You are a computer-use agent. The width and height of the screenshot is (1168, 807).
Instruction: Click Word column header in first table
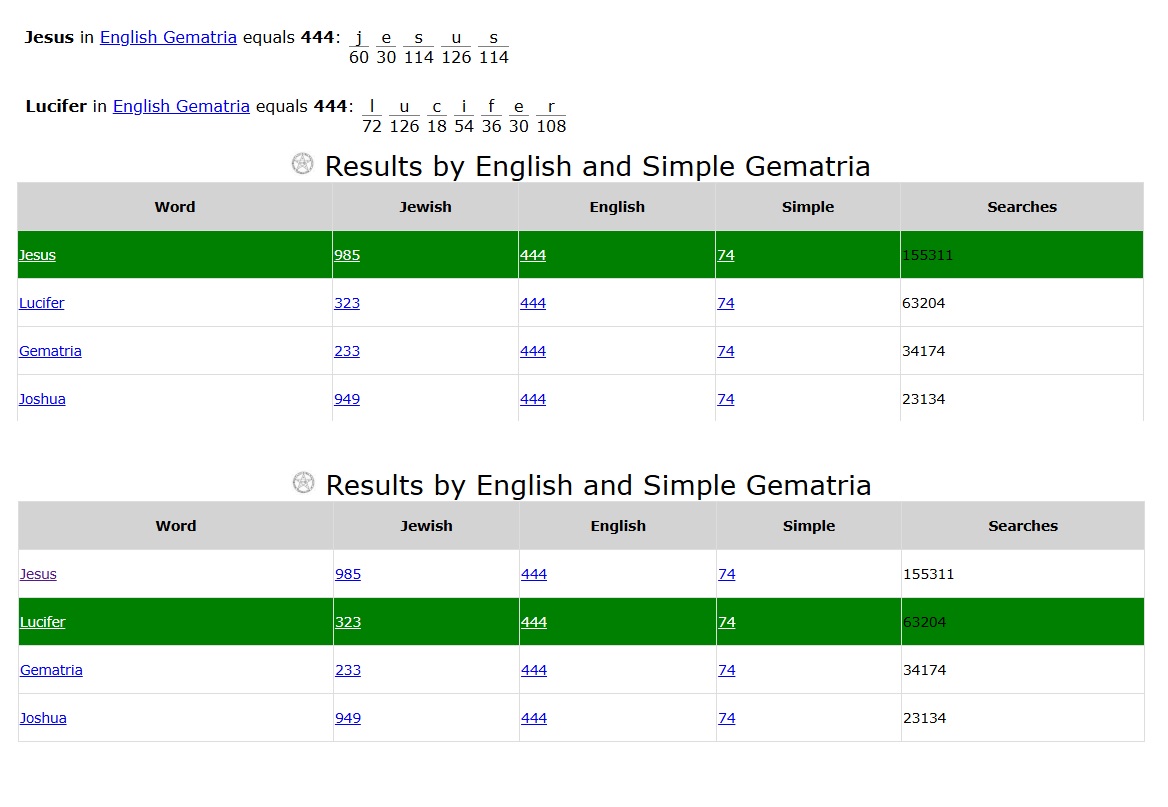point(175,207)
